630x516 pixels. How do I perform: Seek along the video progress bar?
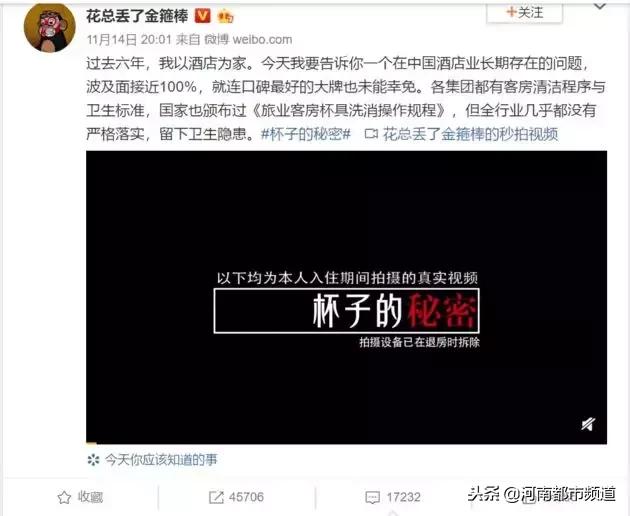click(346, 443)
